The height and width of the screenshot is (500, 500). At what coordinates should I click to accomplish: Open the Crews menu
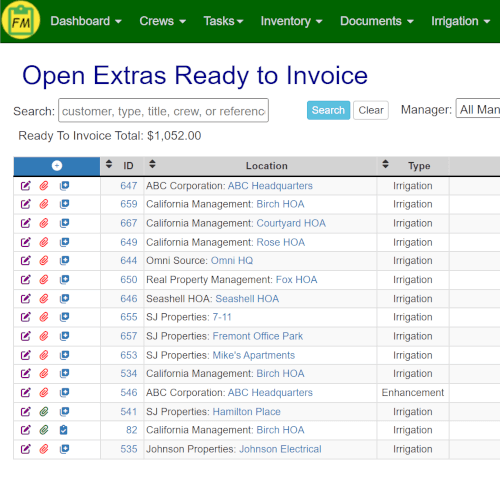pyautogui.click(x=162, y=21)
